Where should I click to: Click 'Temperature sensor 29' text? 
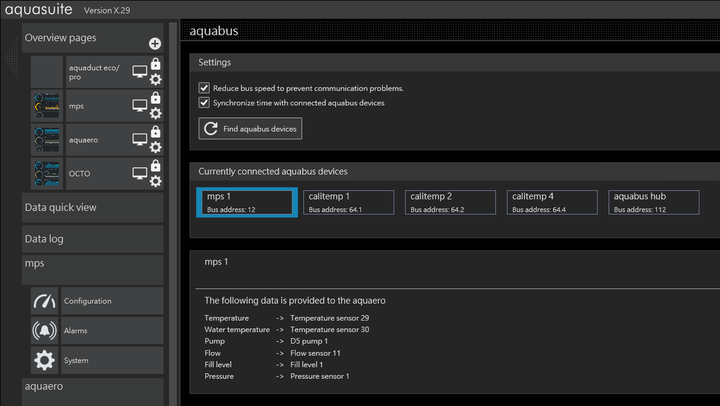pyautogui.click(x=330, y=318)
